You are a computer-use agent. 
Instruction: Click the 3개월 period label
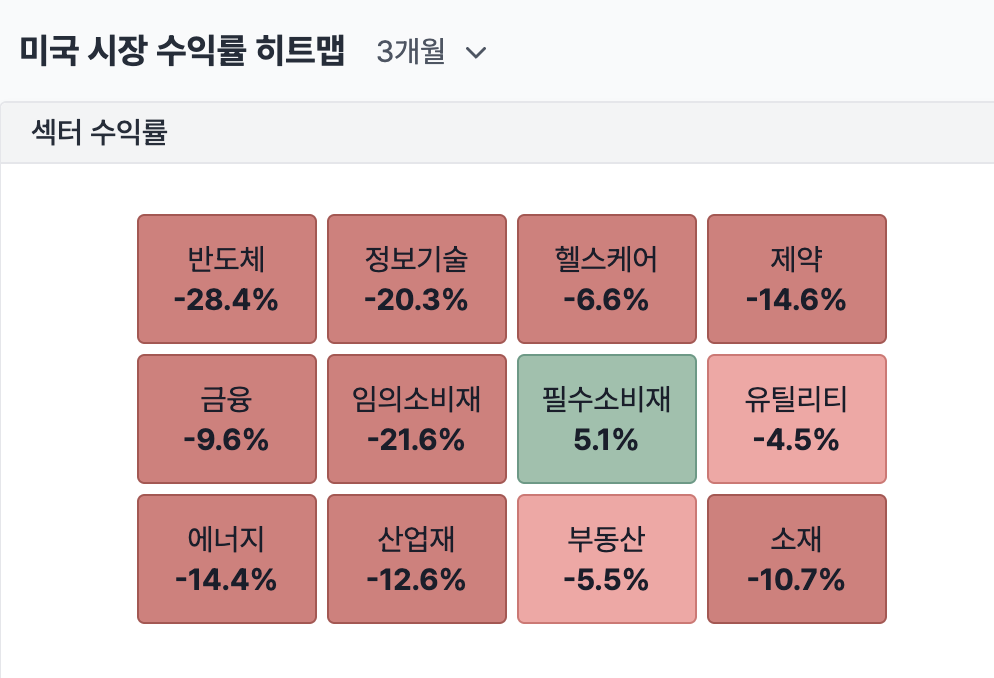point(410,52)
